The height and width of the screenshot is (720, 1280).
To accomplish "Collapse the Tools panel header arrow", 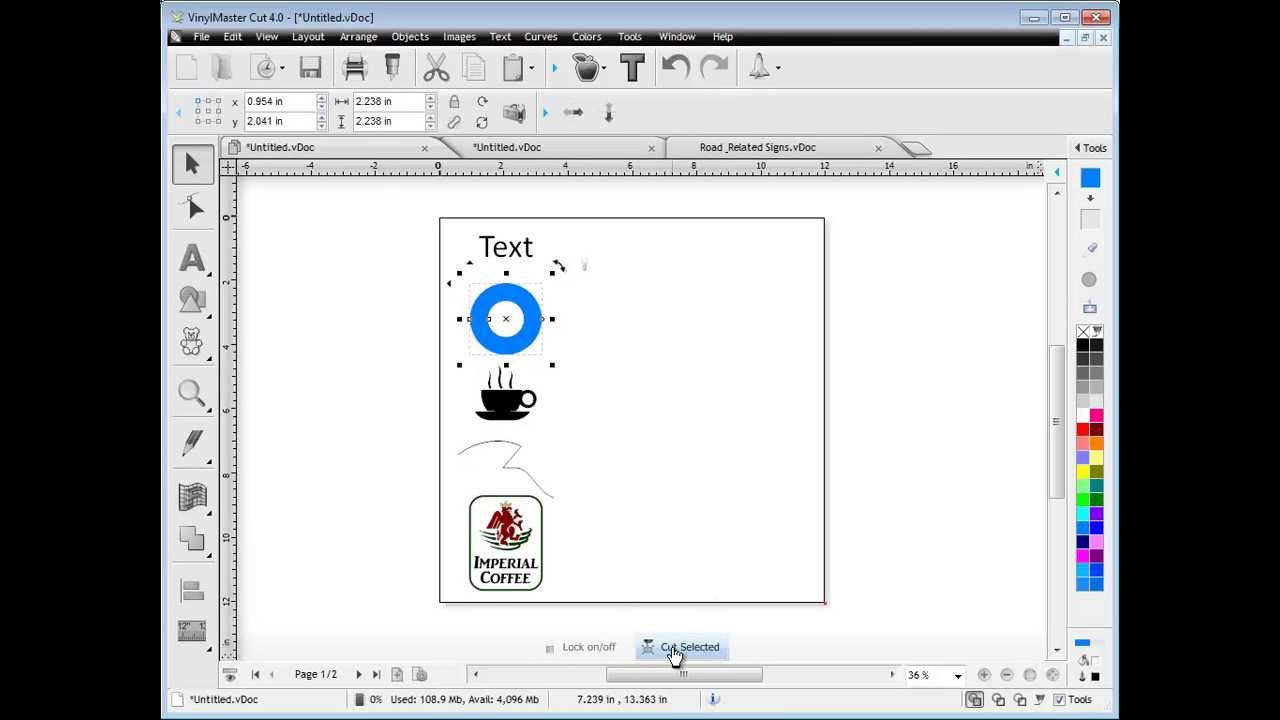I will (x=1078, y=148).
